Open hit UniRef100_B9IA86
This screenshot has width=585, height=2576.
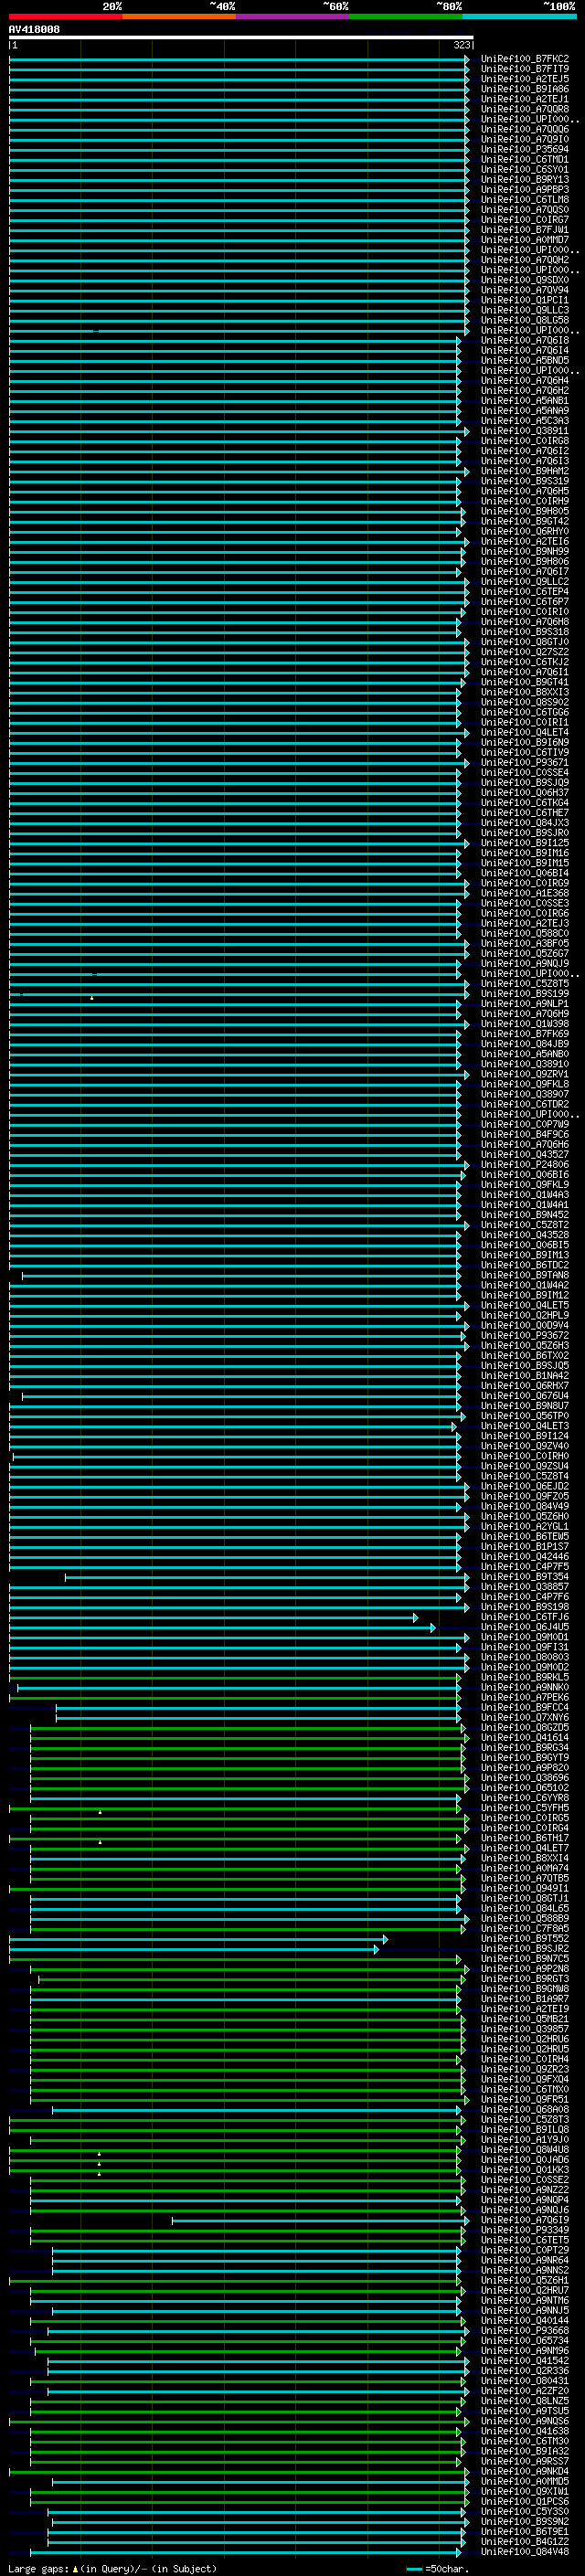point(525,89)
